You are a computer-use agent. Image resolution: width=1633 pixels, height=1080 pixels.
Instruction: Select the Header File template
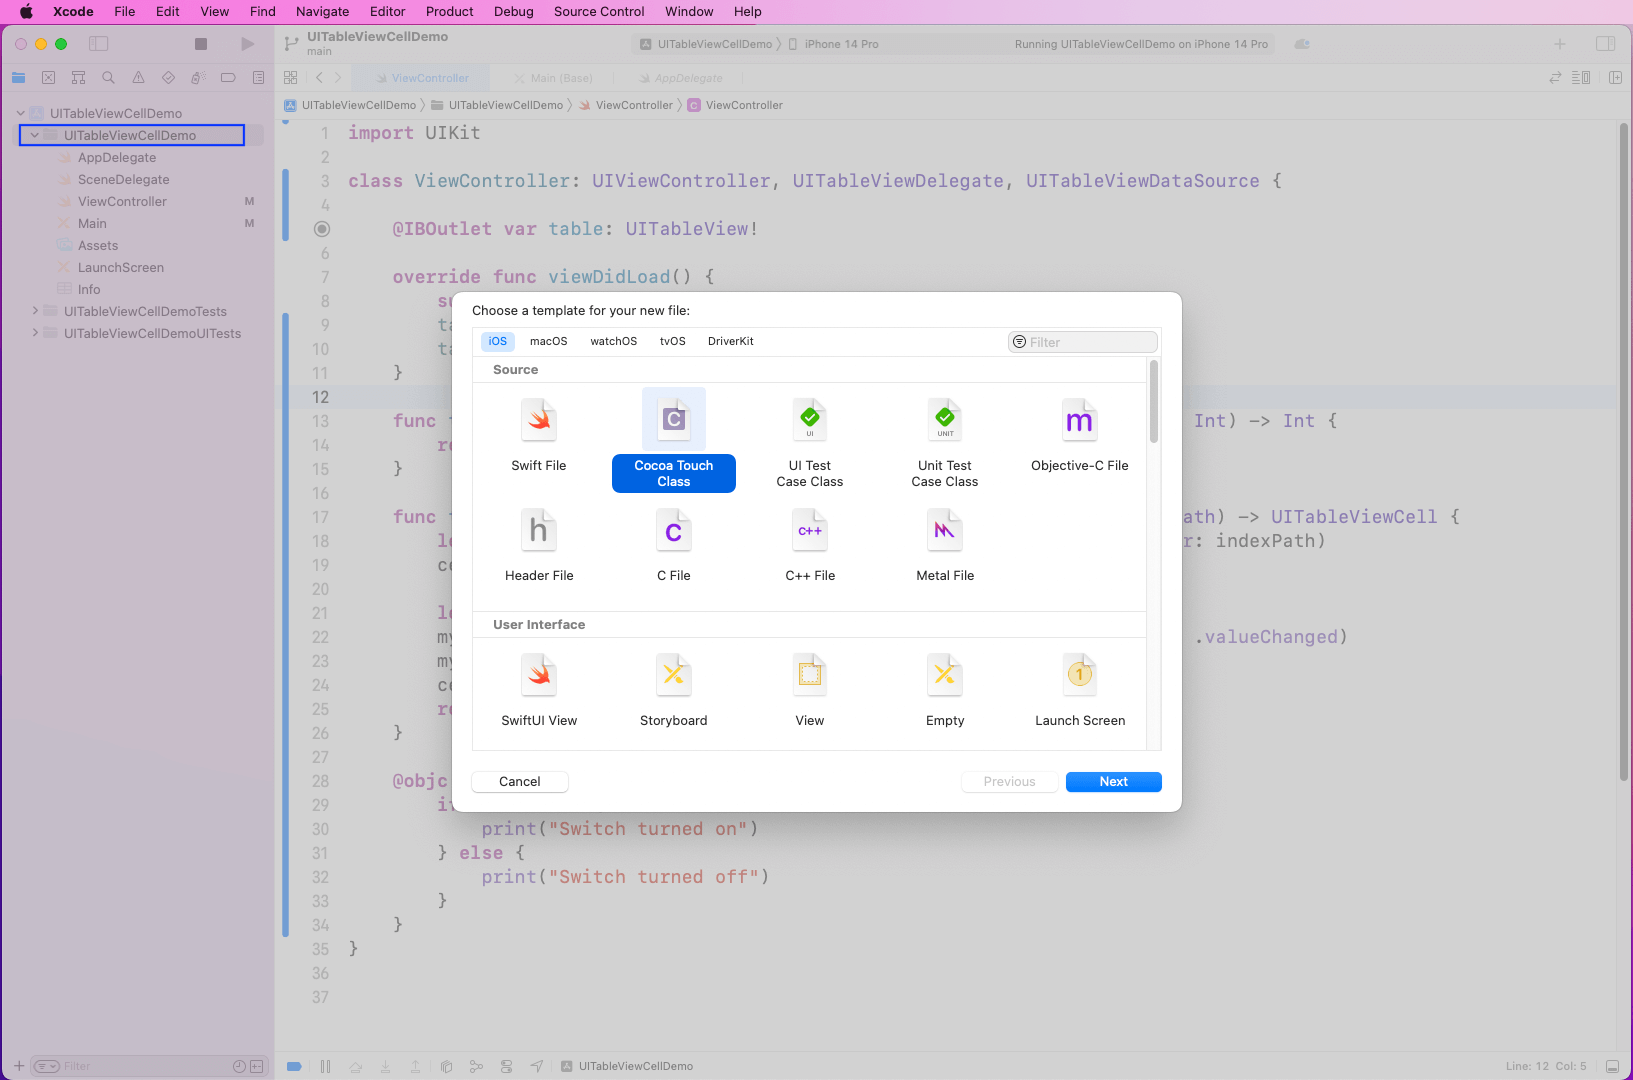[539, 531]
